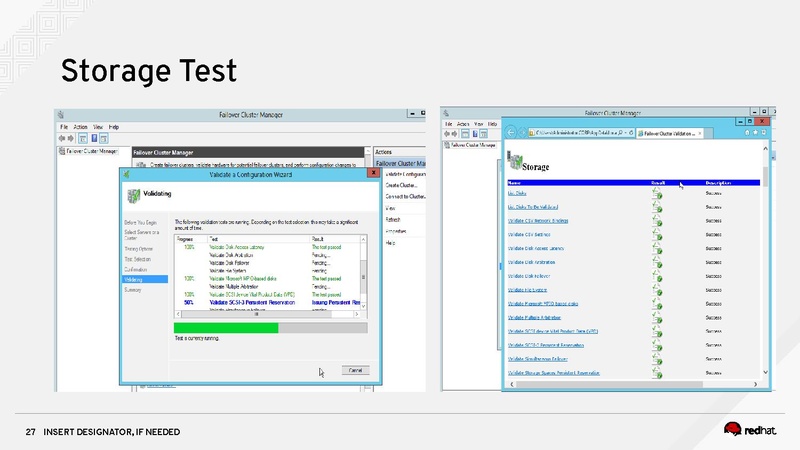
Task: Click the Name column header in Storage report
Action: pos(514,183)
